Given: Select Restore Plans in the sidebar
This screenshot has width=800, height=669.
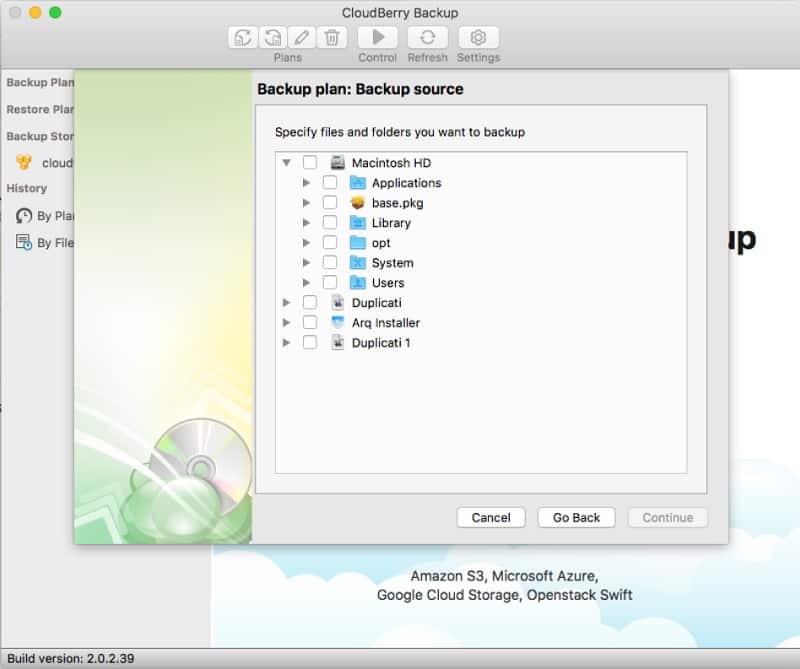Looking at the screenshot, I should click(40, 109).
